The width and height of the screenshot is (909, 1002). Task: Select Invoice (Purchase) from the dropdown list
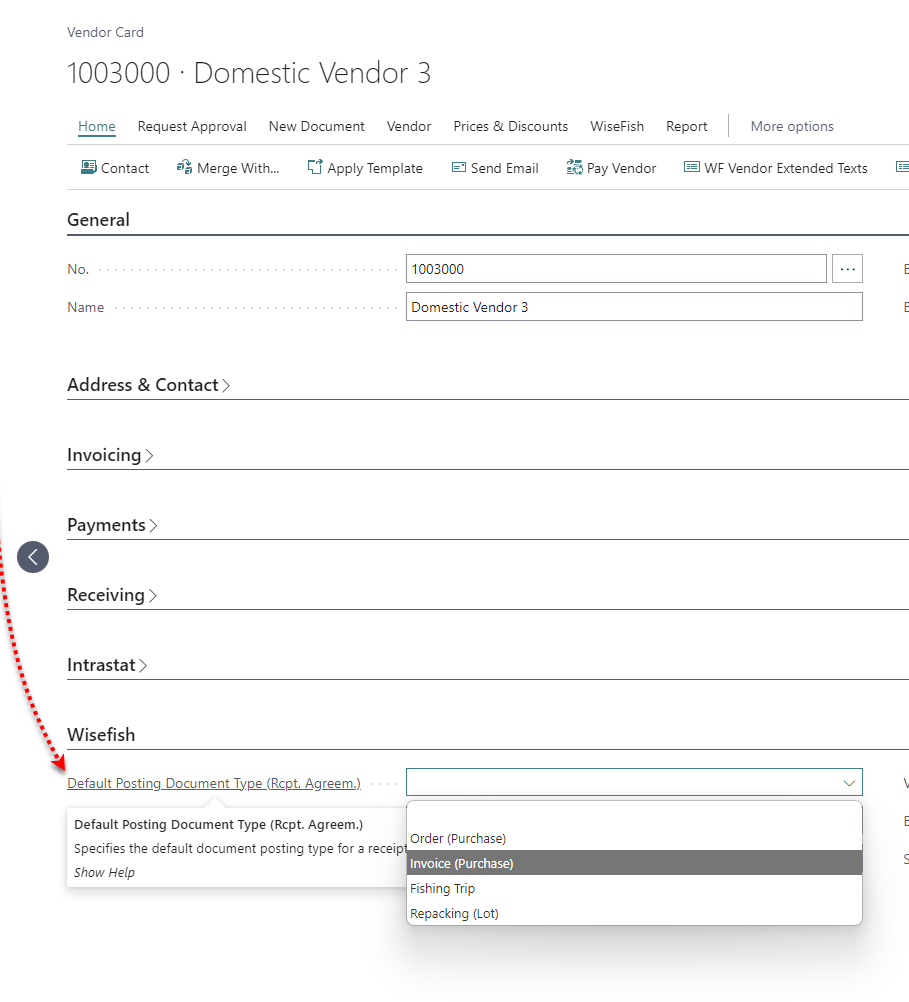pos(462,863)
